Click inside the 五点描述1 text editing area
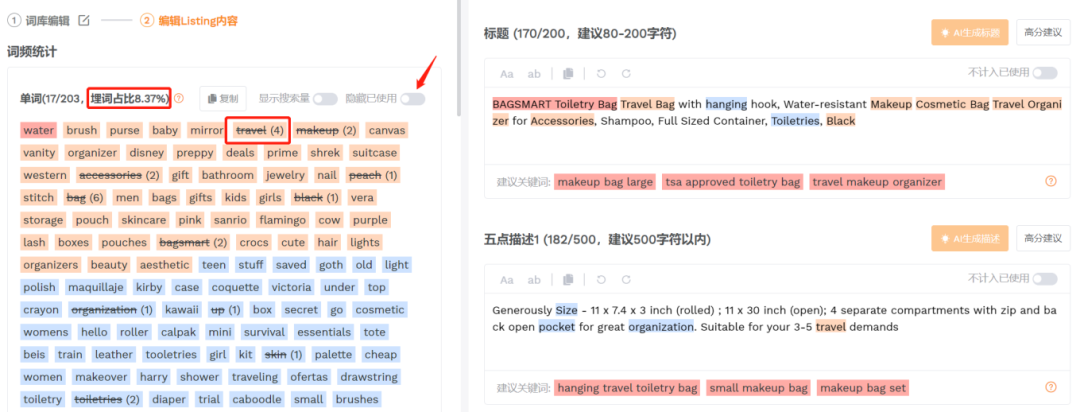 (x=778, y=331)
